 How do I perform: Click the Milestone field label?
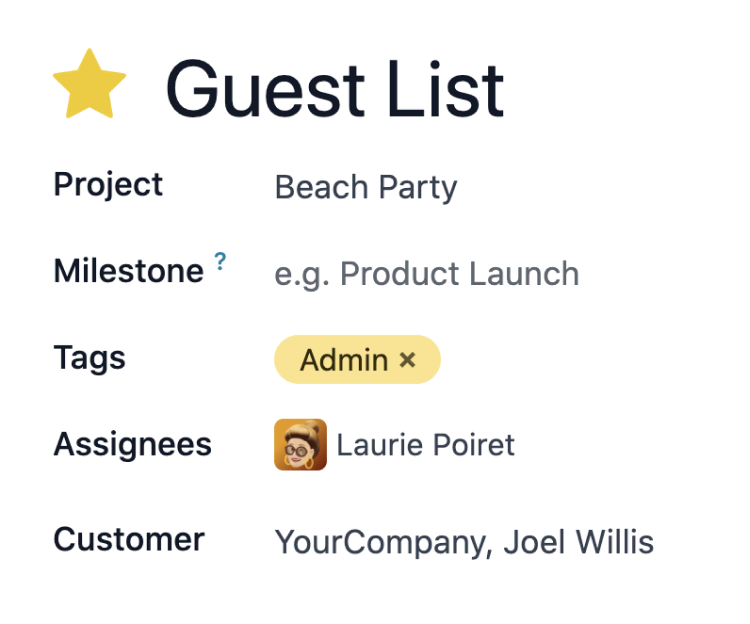click(128, 271)
